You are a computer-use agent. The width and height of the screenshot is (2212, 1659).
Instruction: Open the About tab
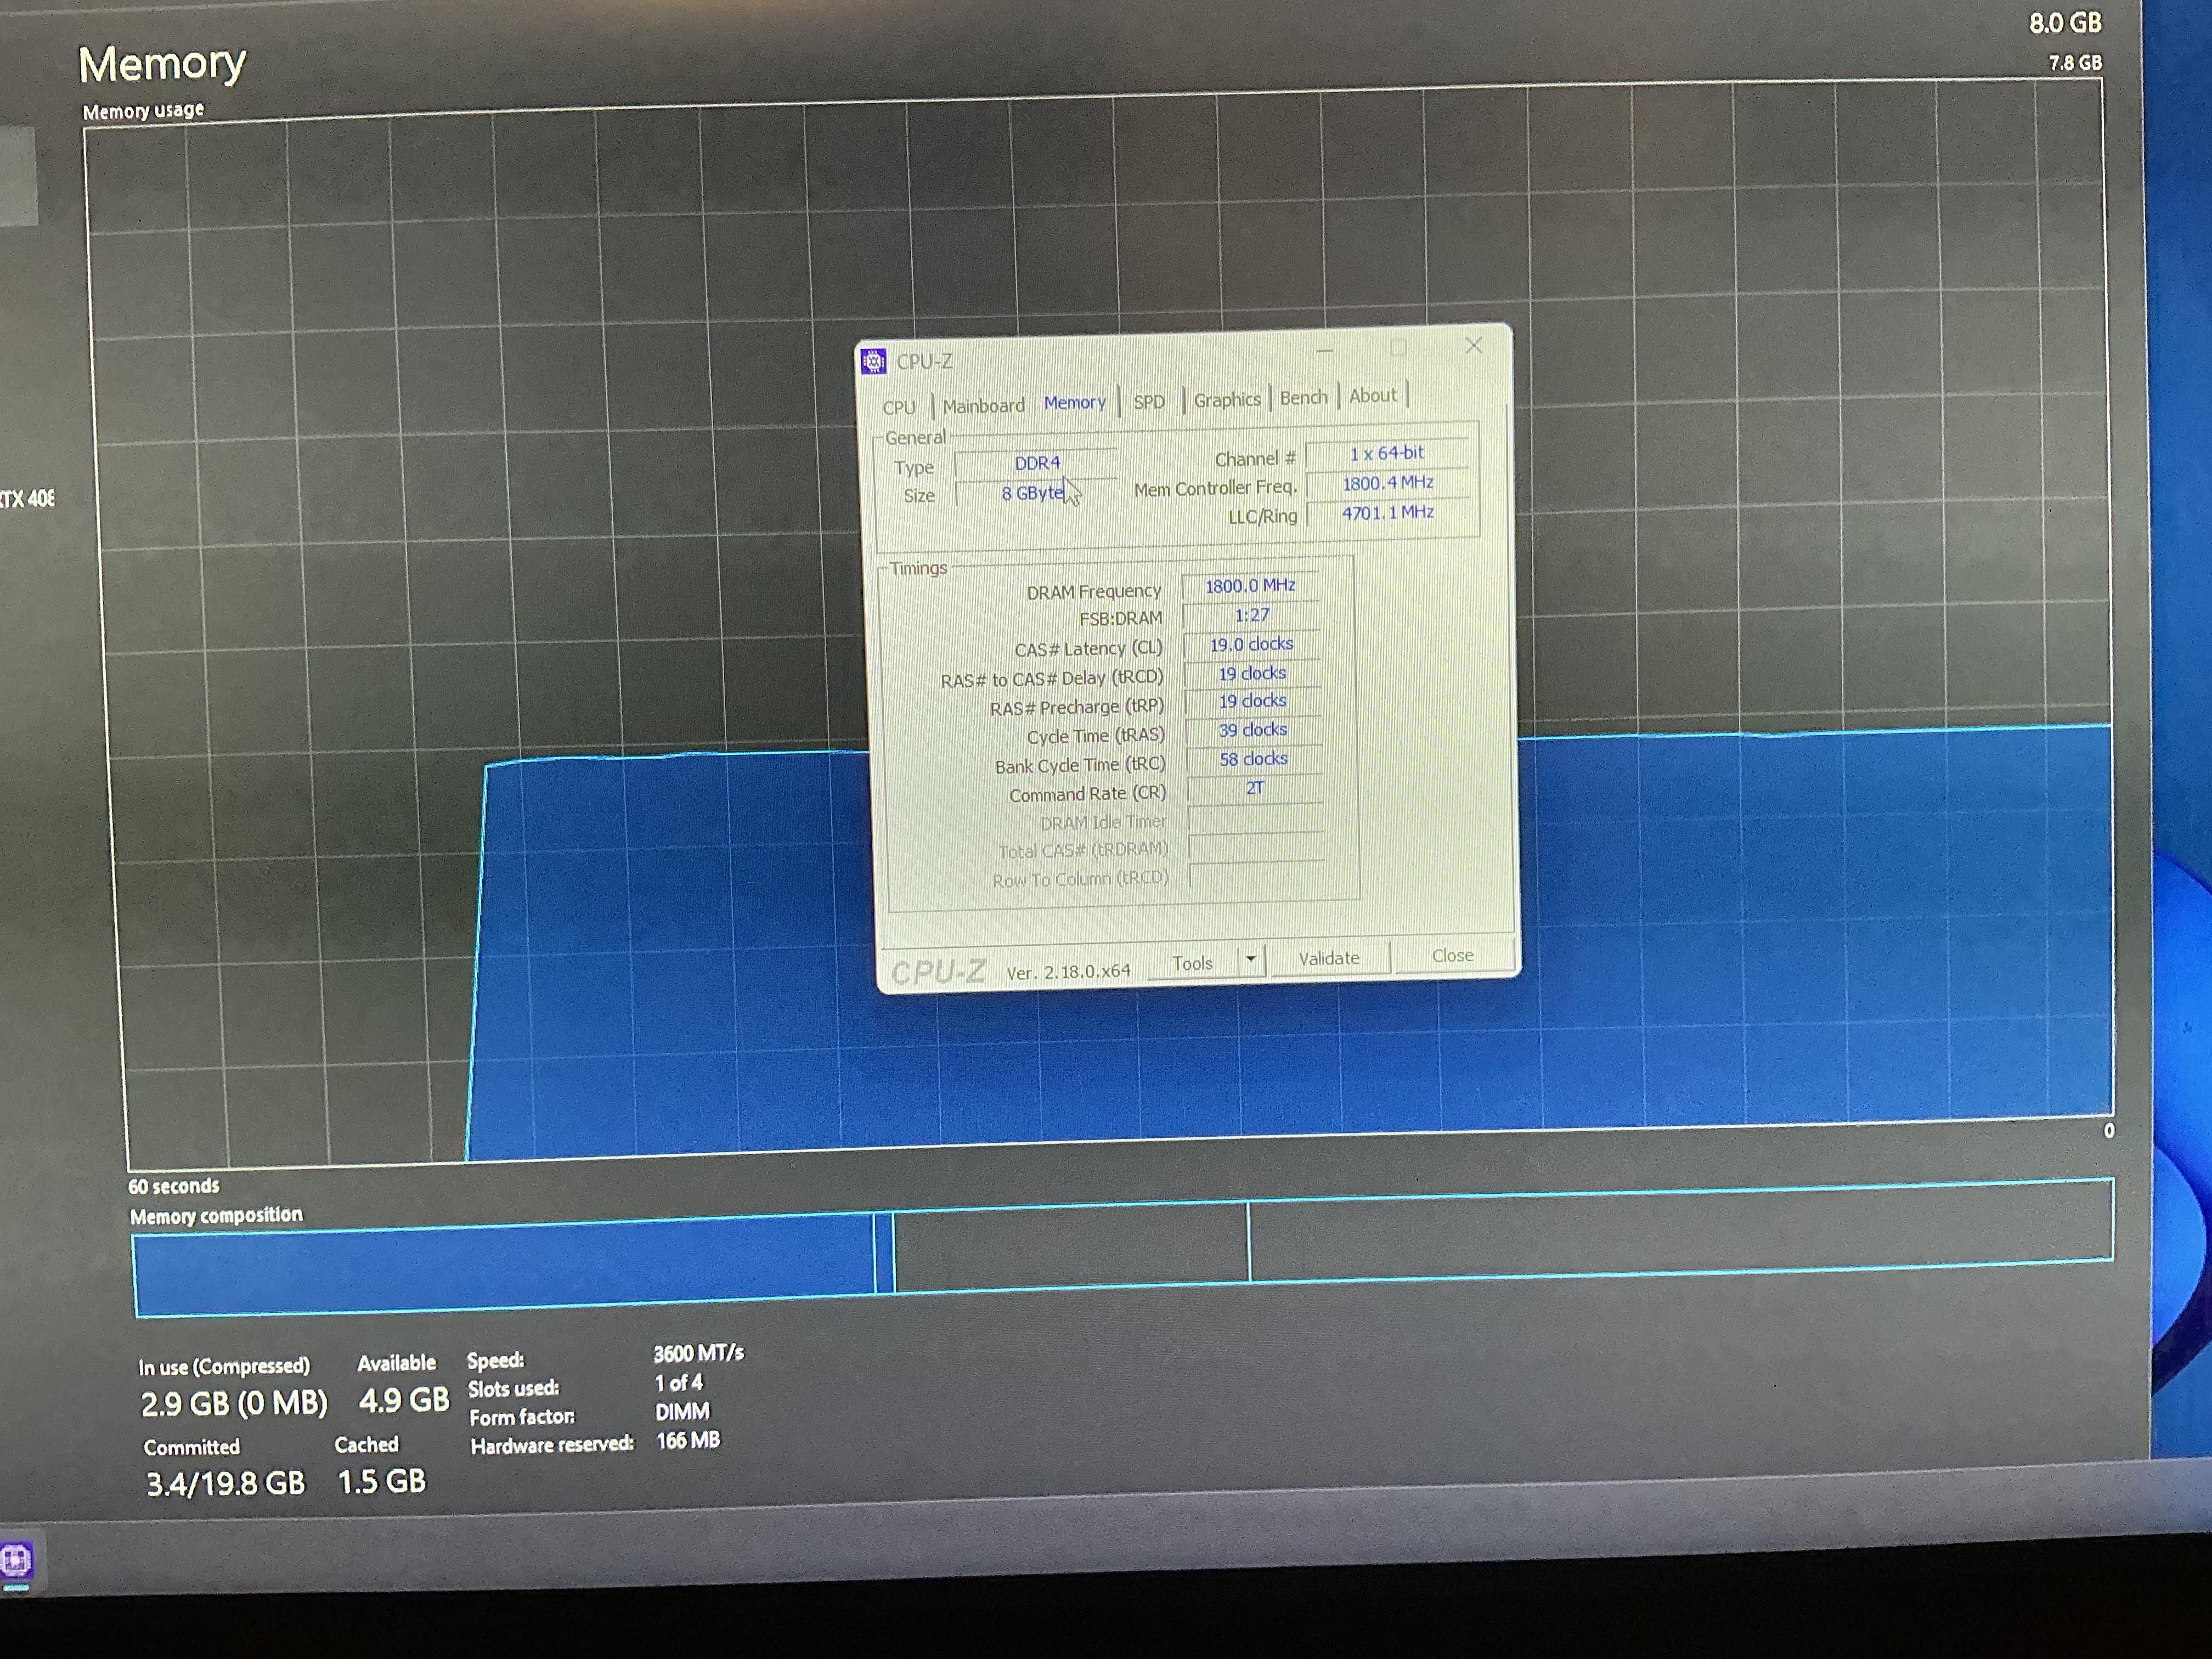click(1372, 395)
